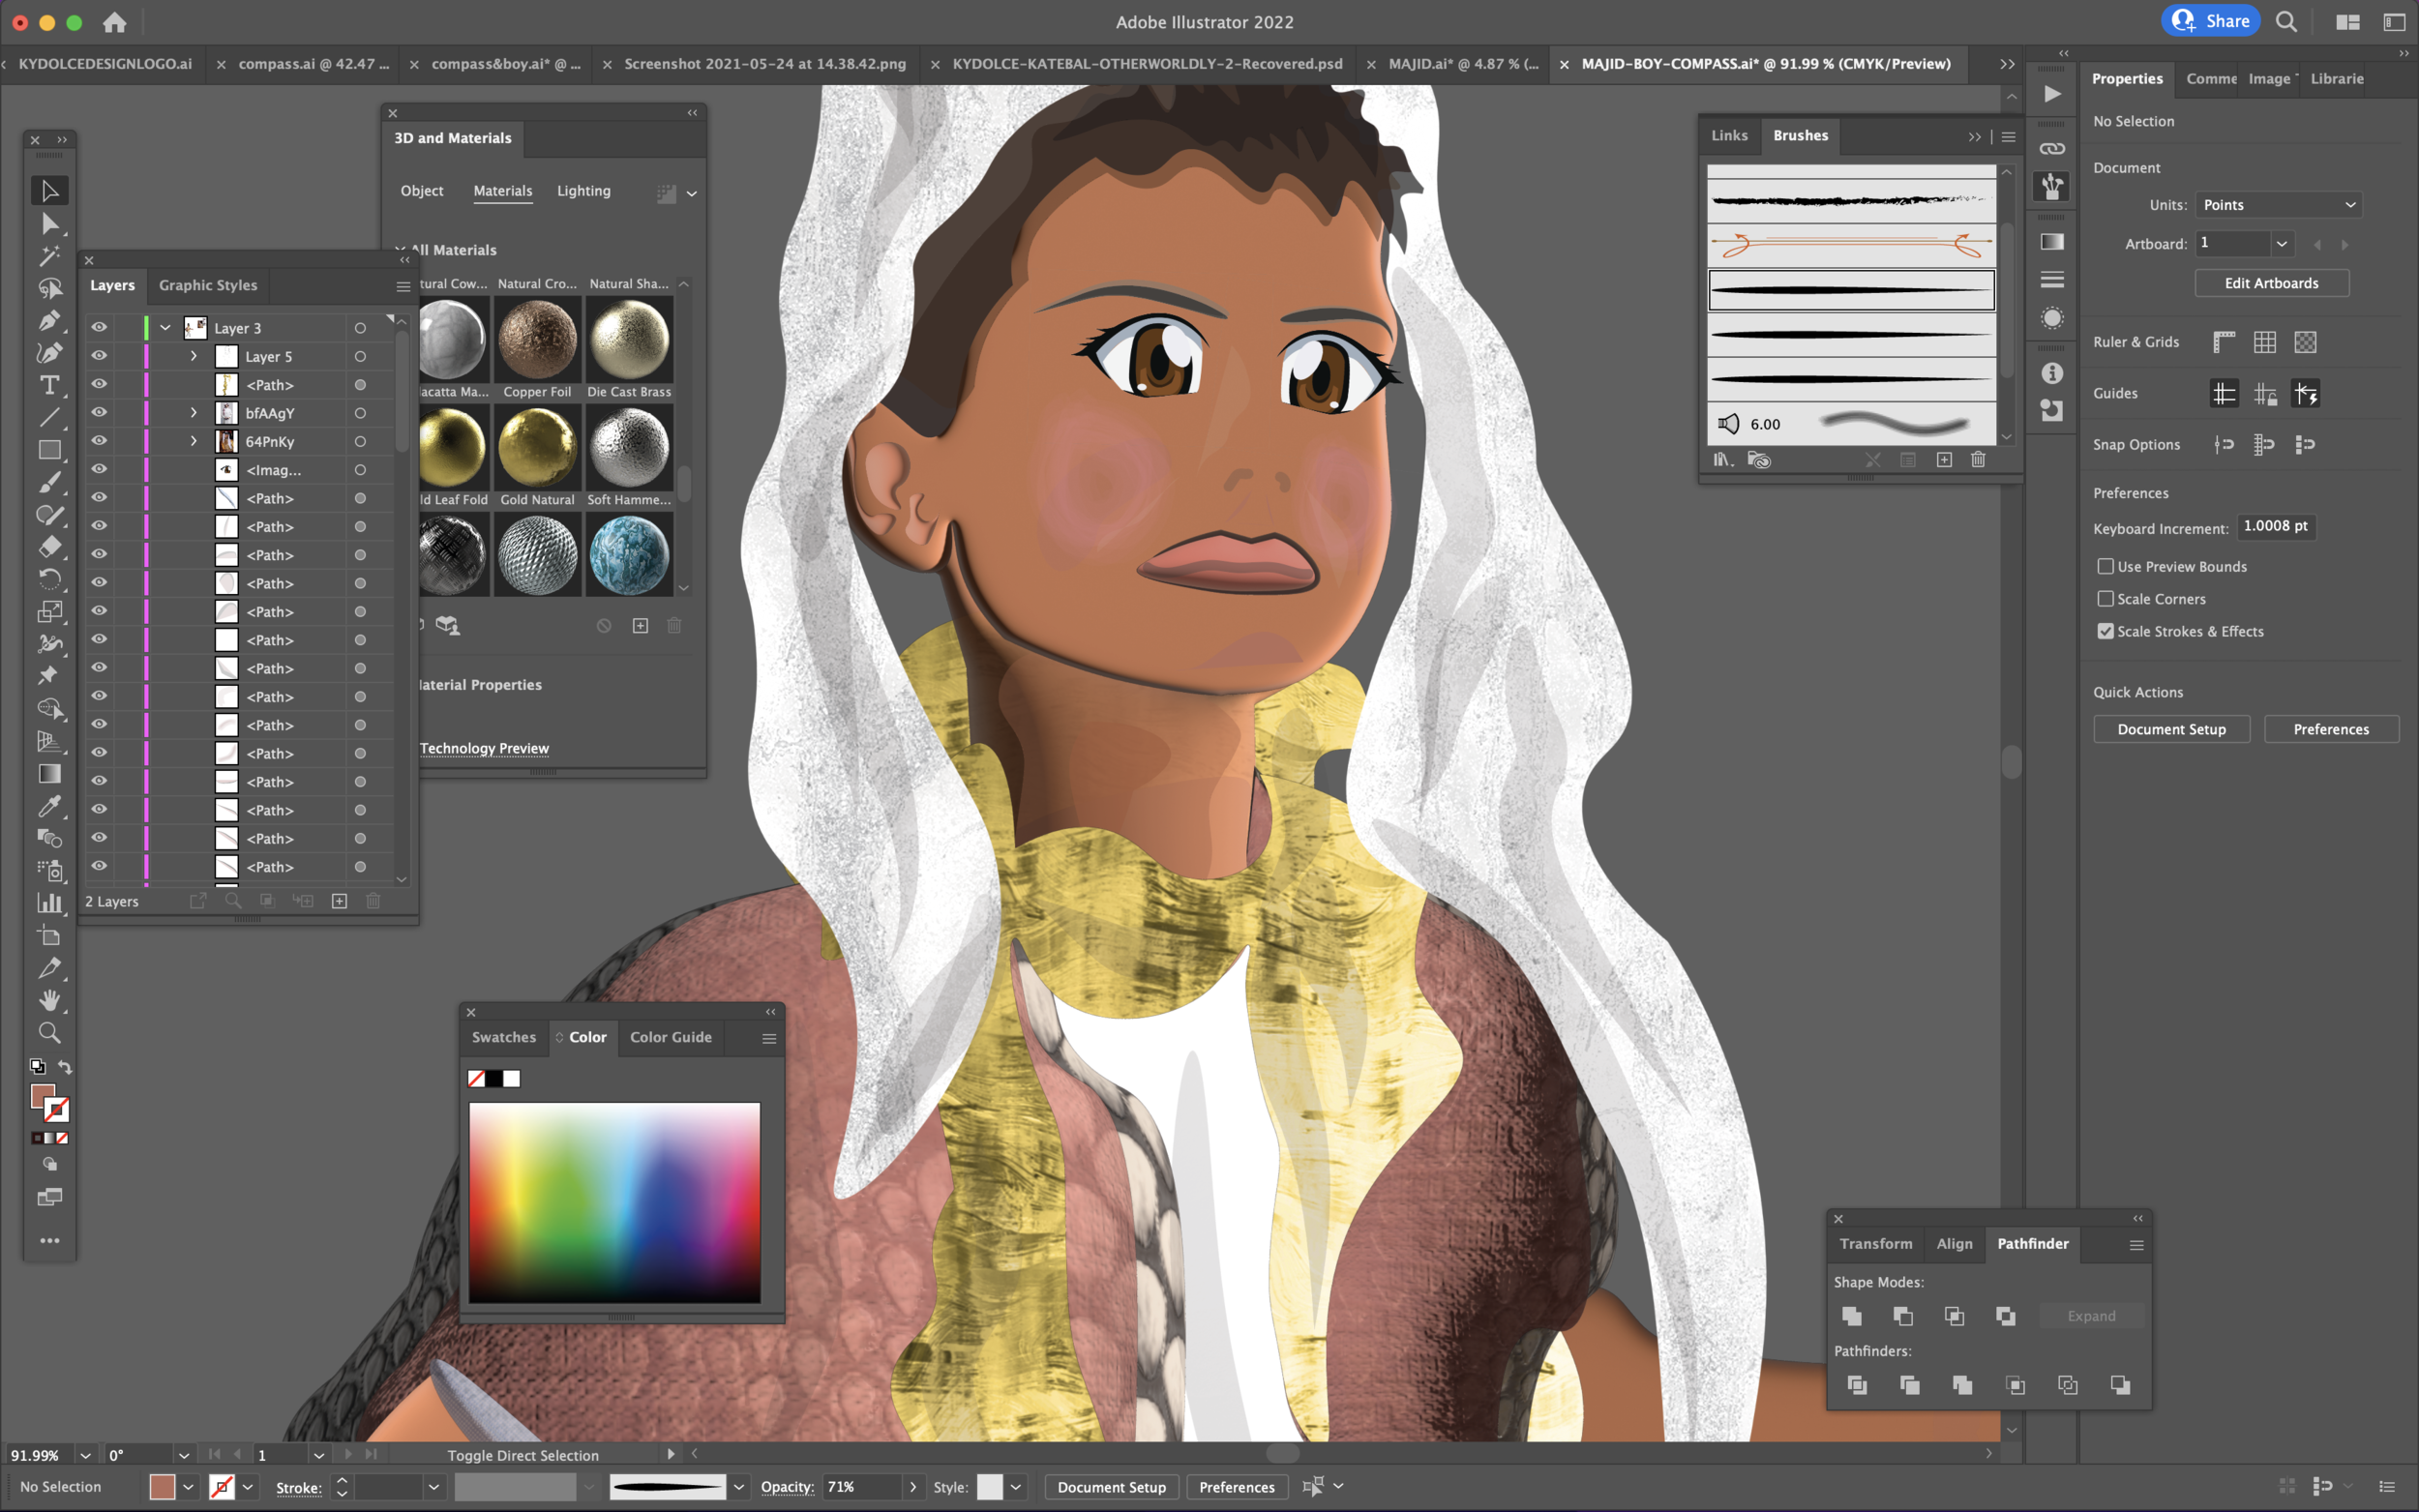Show rulers icon in Ruler & Grids

point(2223,342)
